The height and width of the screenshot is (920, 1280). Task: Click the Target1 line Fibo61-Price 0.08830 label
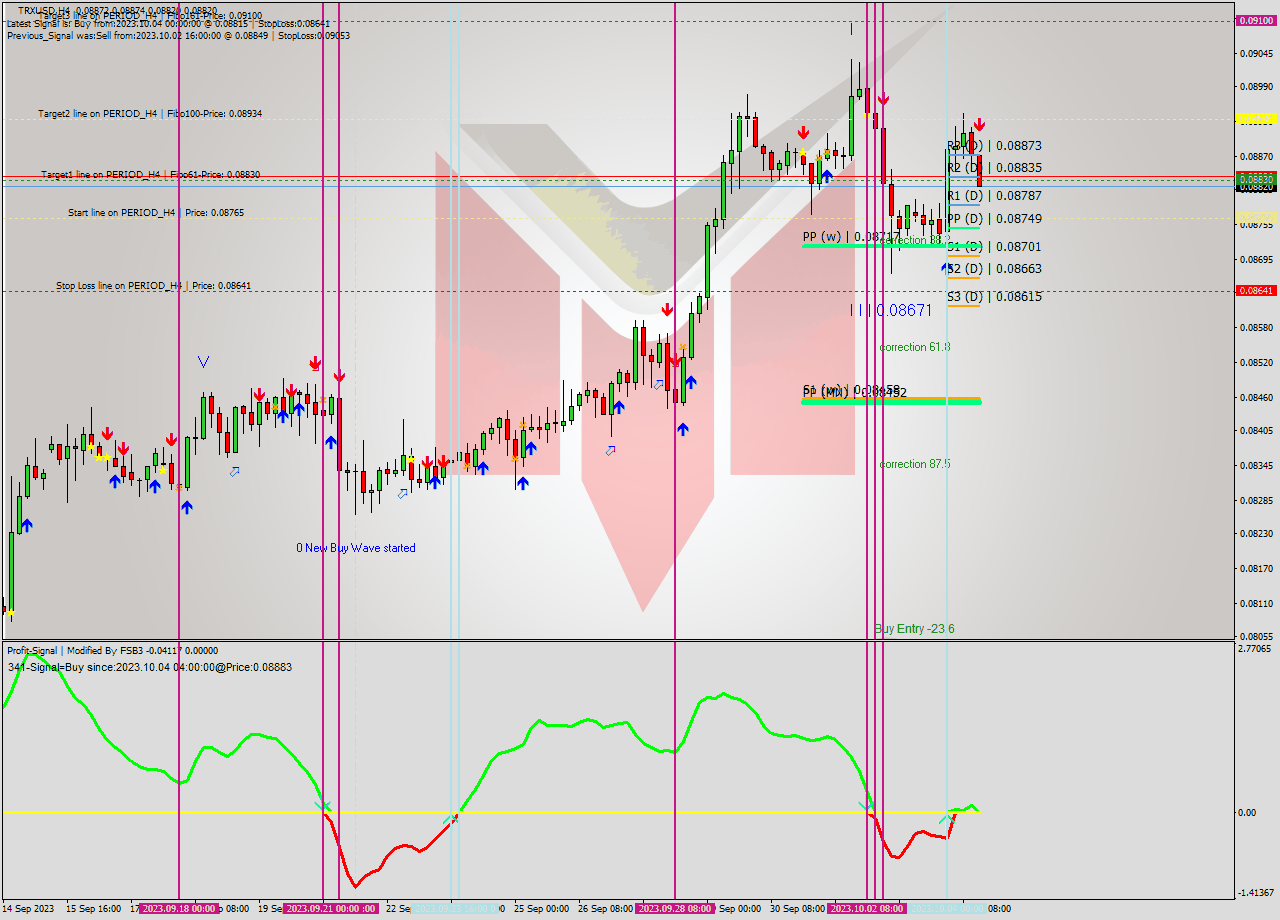point(150,174)
